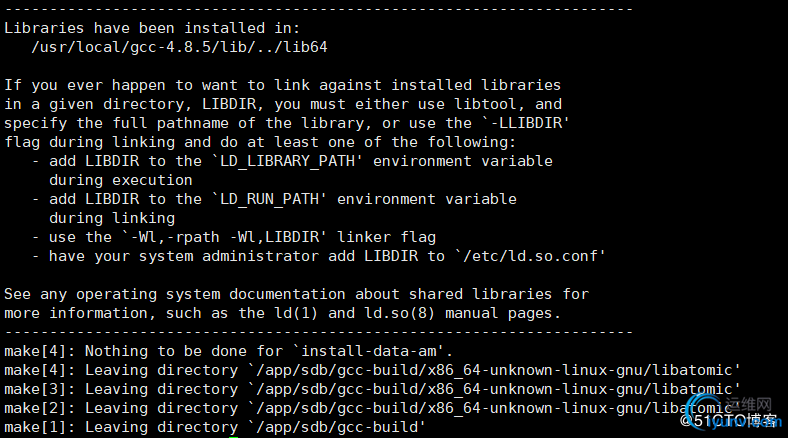The width and height of the screenshot is (788, 438).
Task: Click the 'during execution' text
Action: coord(121,180)
